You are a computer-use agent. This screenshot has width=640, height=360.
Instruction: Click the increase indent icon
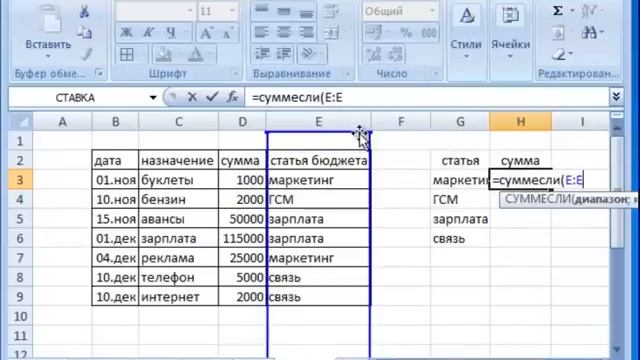tap(284, 54)
